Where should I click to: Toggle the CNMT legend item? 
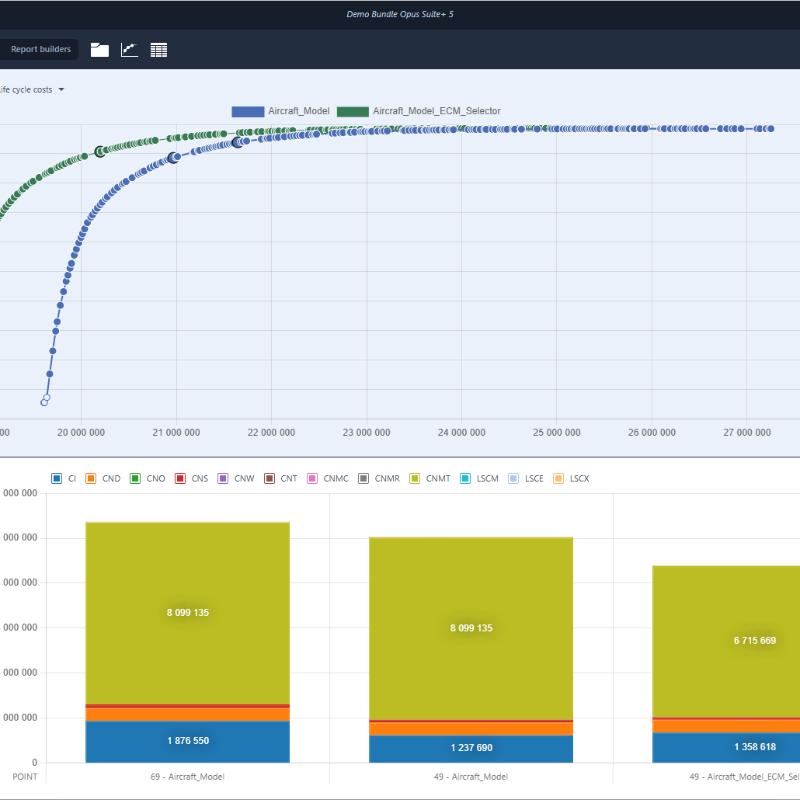click(430, 479)
